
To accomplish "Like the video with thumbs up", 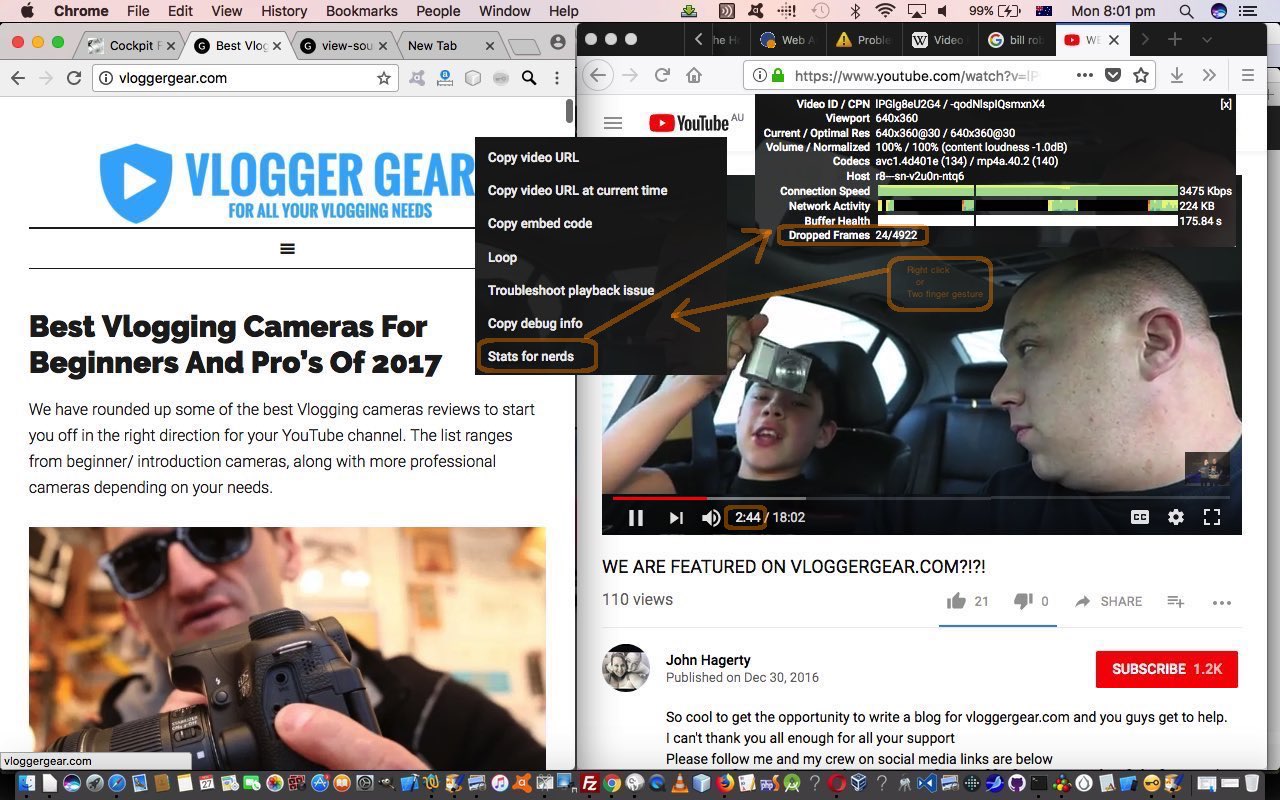I will [x=957, y=601].
